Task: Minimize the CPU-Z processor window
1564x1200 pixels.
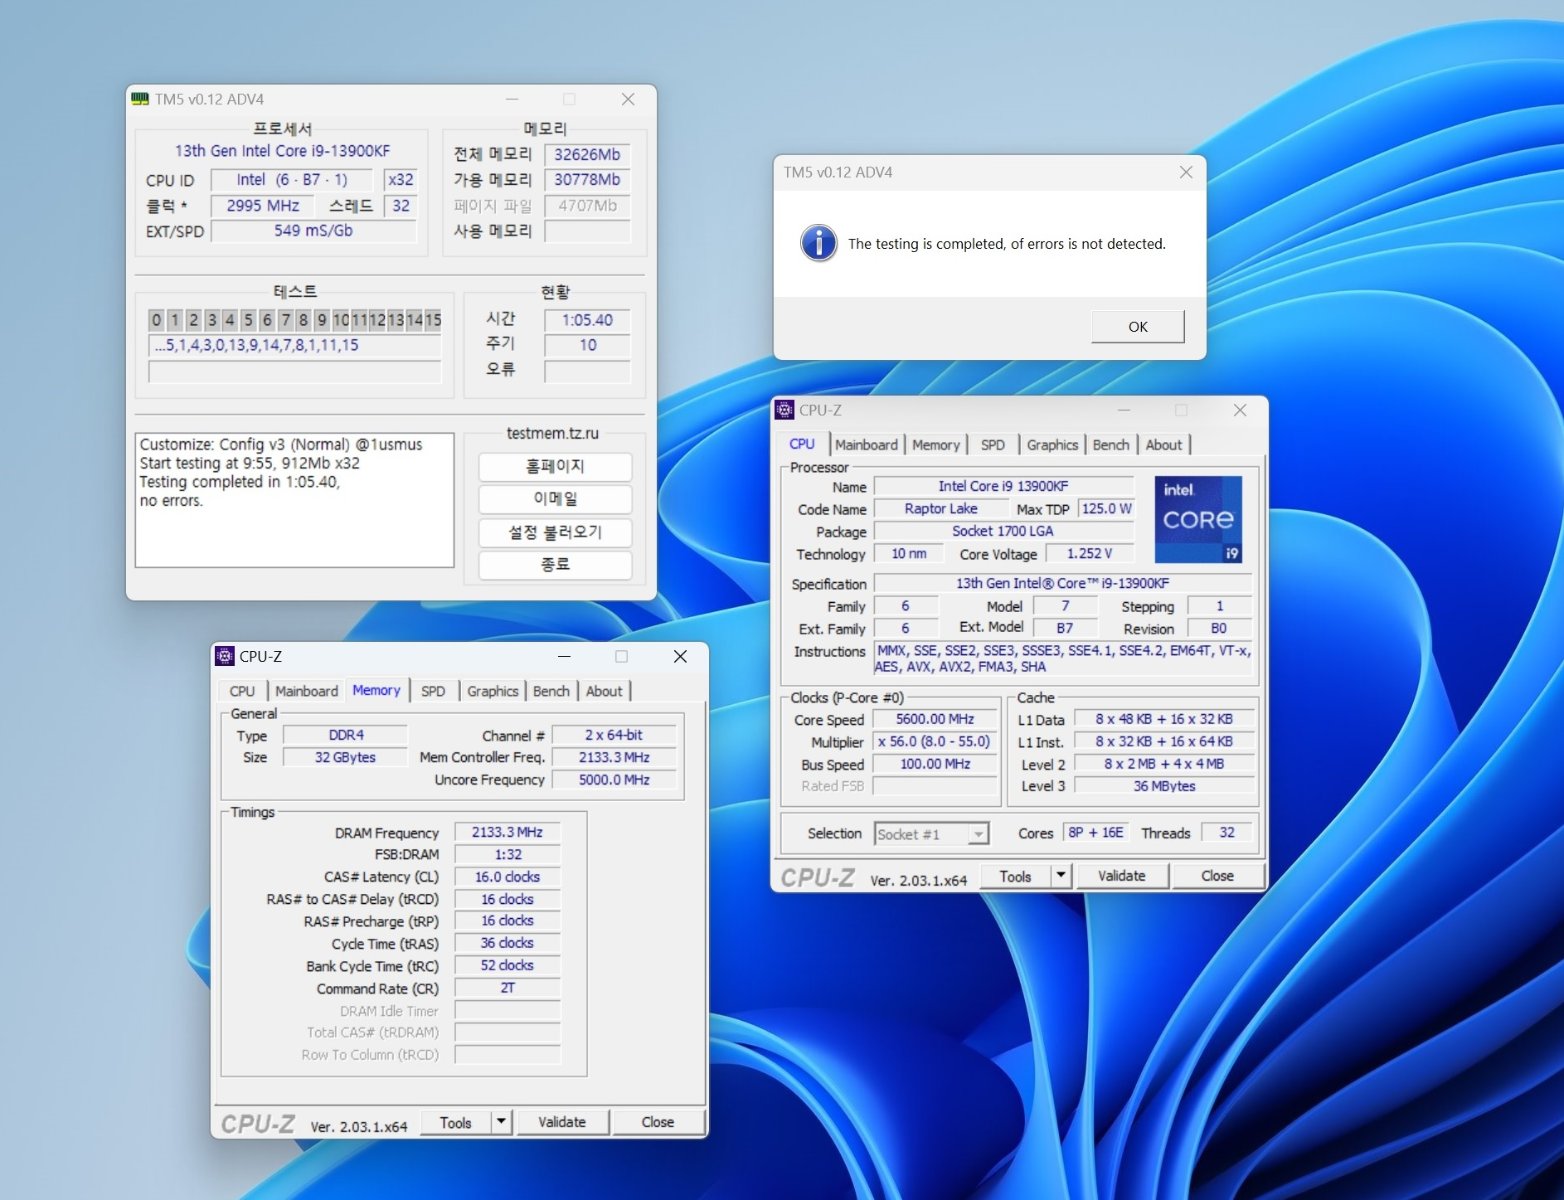Action: (x=1123, y=410)
